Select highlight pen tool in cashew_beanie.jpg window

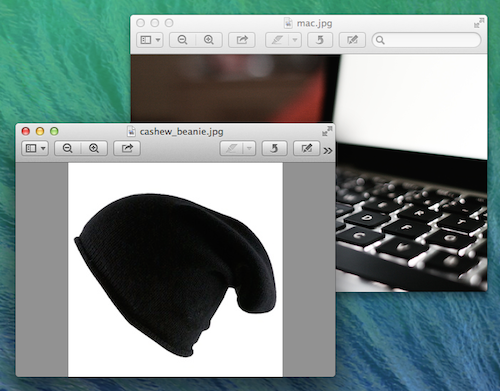[232, 148]
